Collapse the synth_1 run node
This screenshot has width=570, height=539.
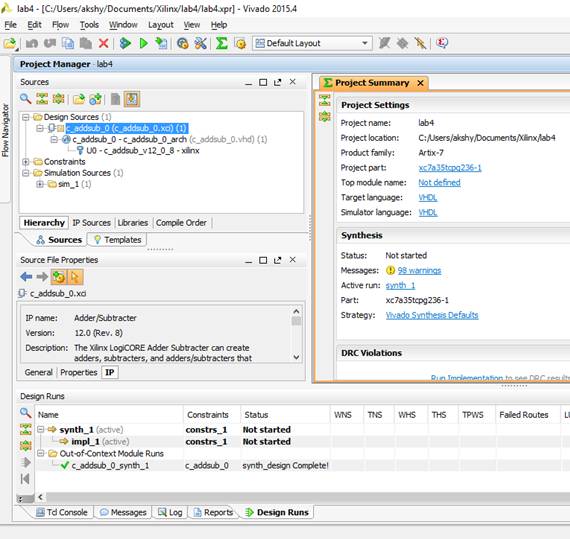(x=41, y=430)
